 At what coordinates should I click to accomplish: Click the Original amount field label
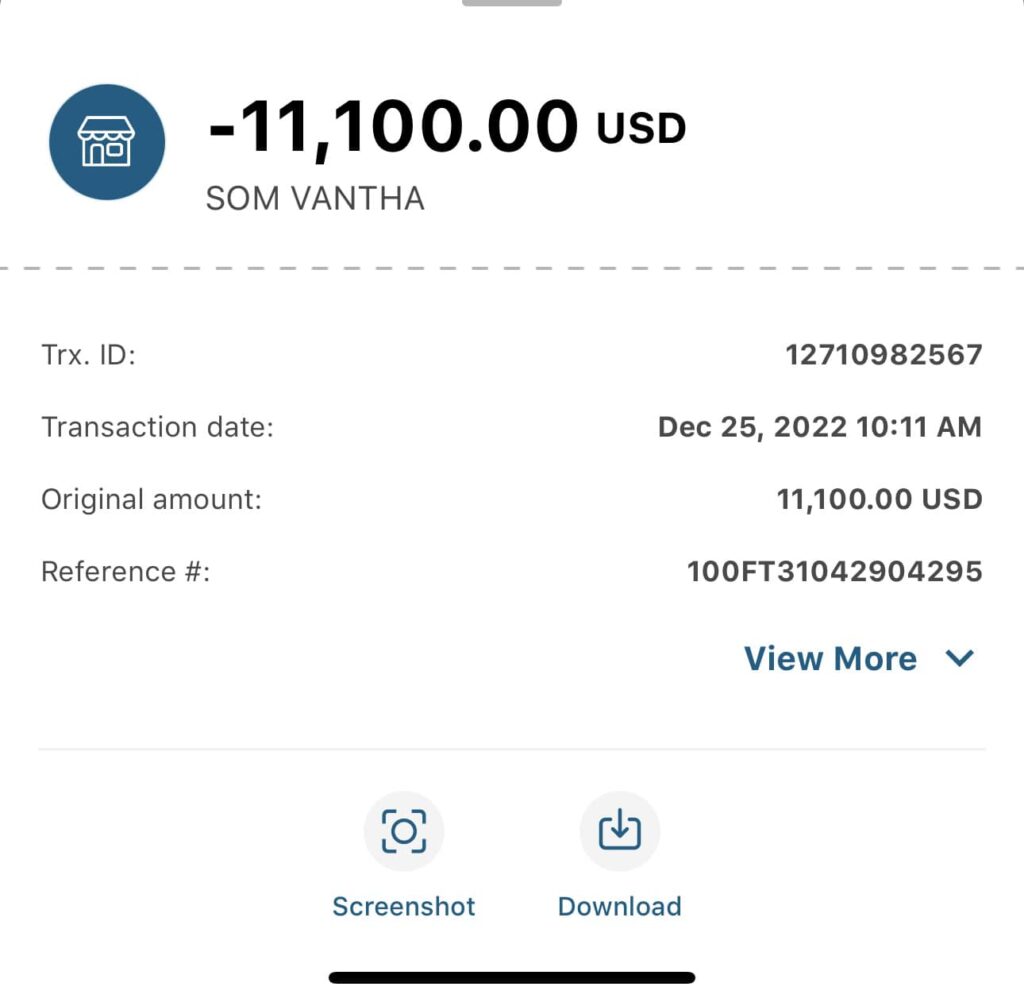(151, 498)
